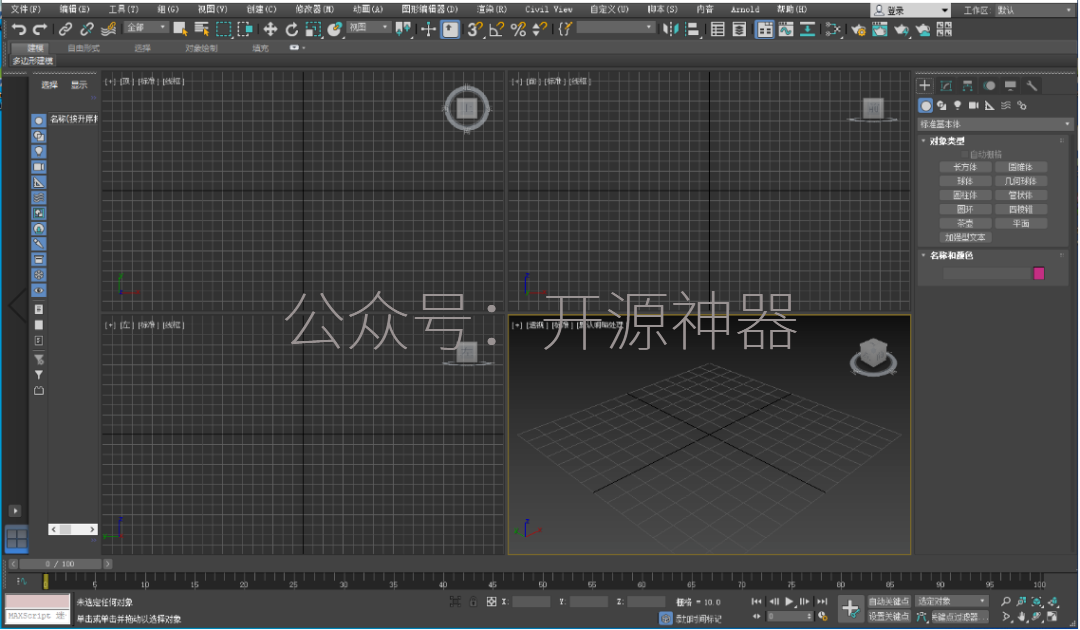1080x630 pixels.
Task: Click the 圆柱体 cylinder button
Action: coord(965,196)
